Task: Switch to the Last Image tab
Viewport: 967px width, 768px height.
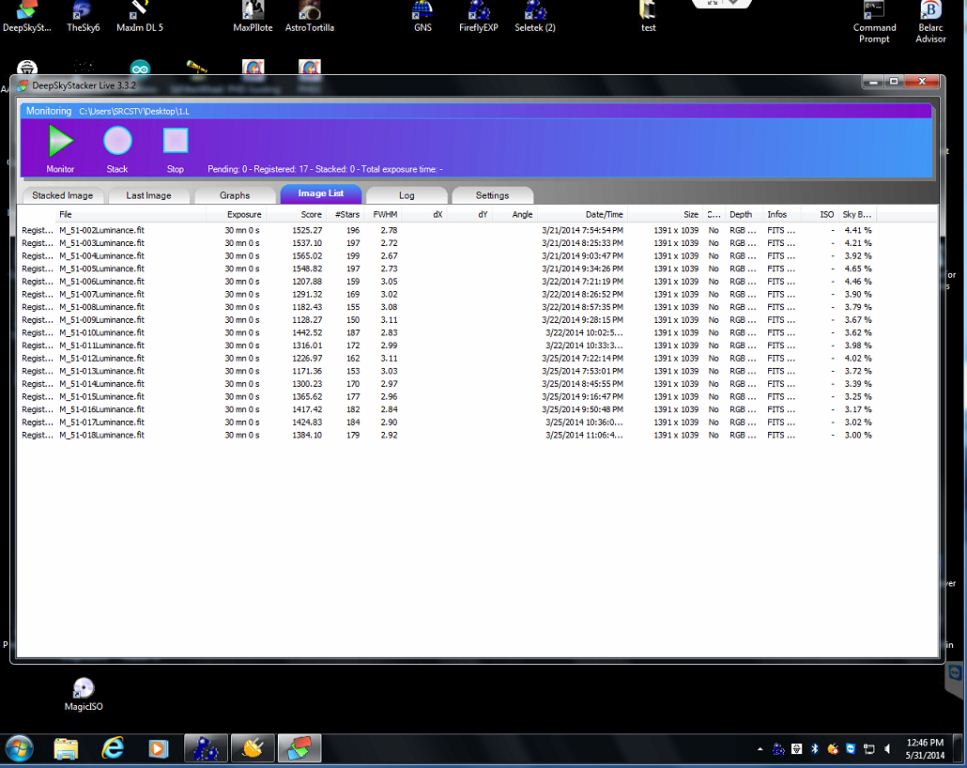Action: (x=149, y=196)
